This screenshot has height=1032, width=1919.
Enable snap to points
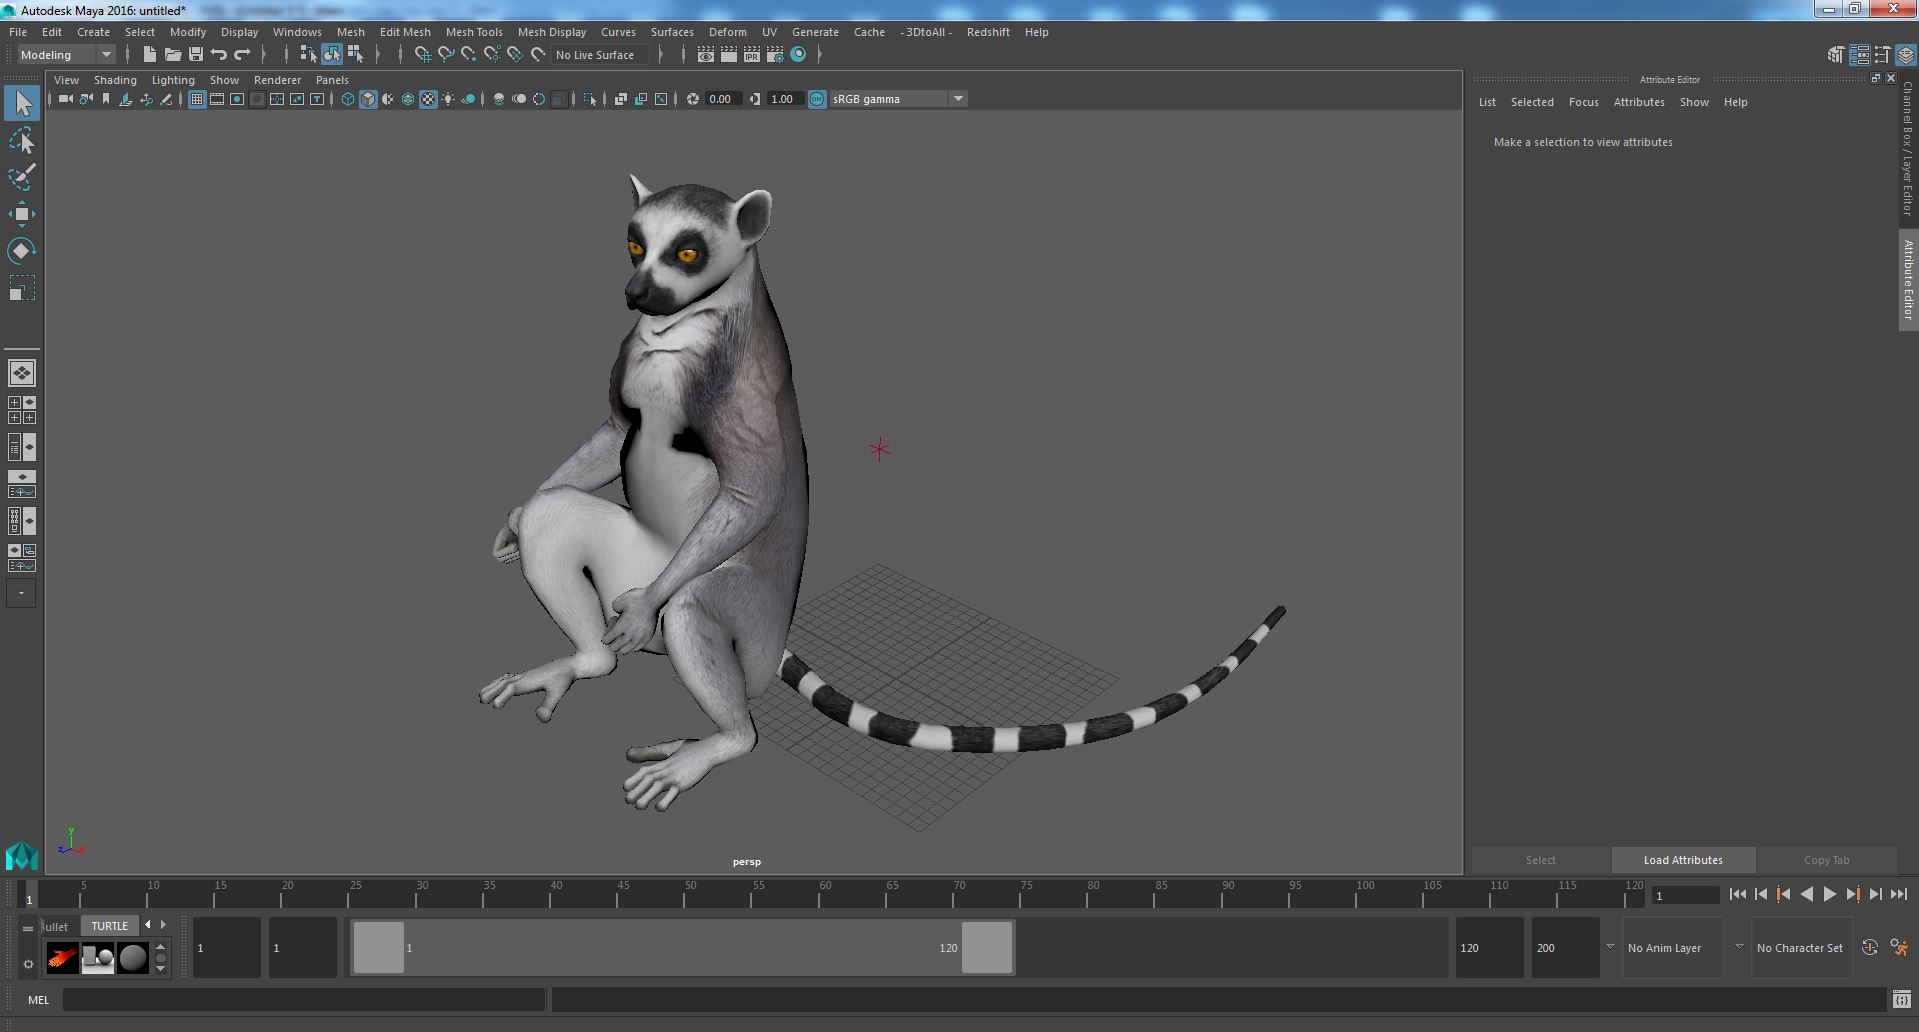click(x=468, y=55)
